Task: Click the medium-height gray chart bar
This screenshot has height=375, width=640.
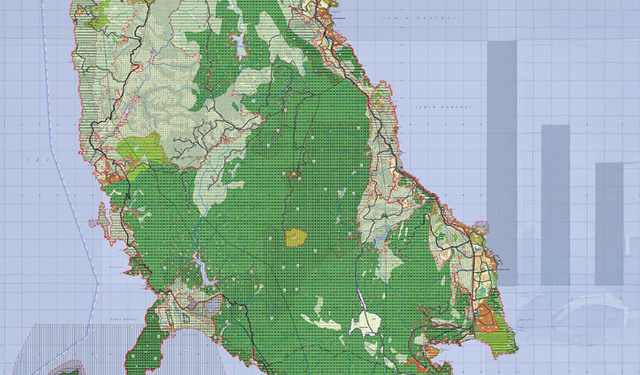Action: pyautogui.click(x=556, y=205)
